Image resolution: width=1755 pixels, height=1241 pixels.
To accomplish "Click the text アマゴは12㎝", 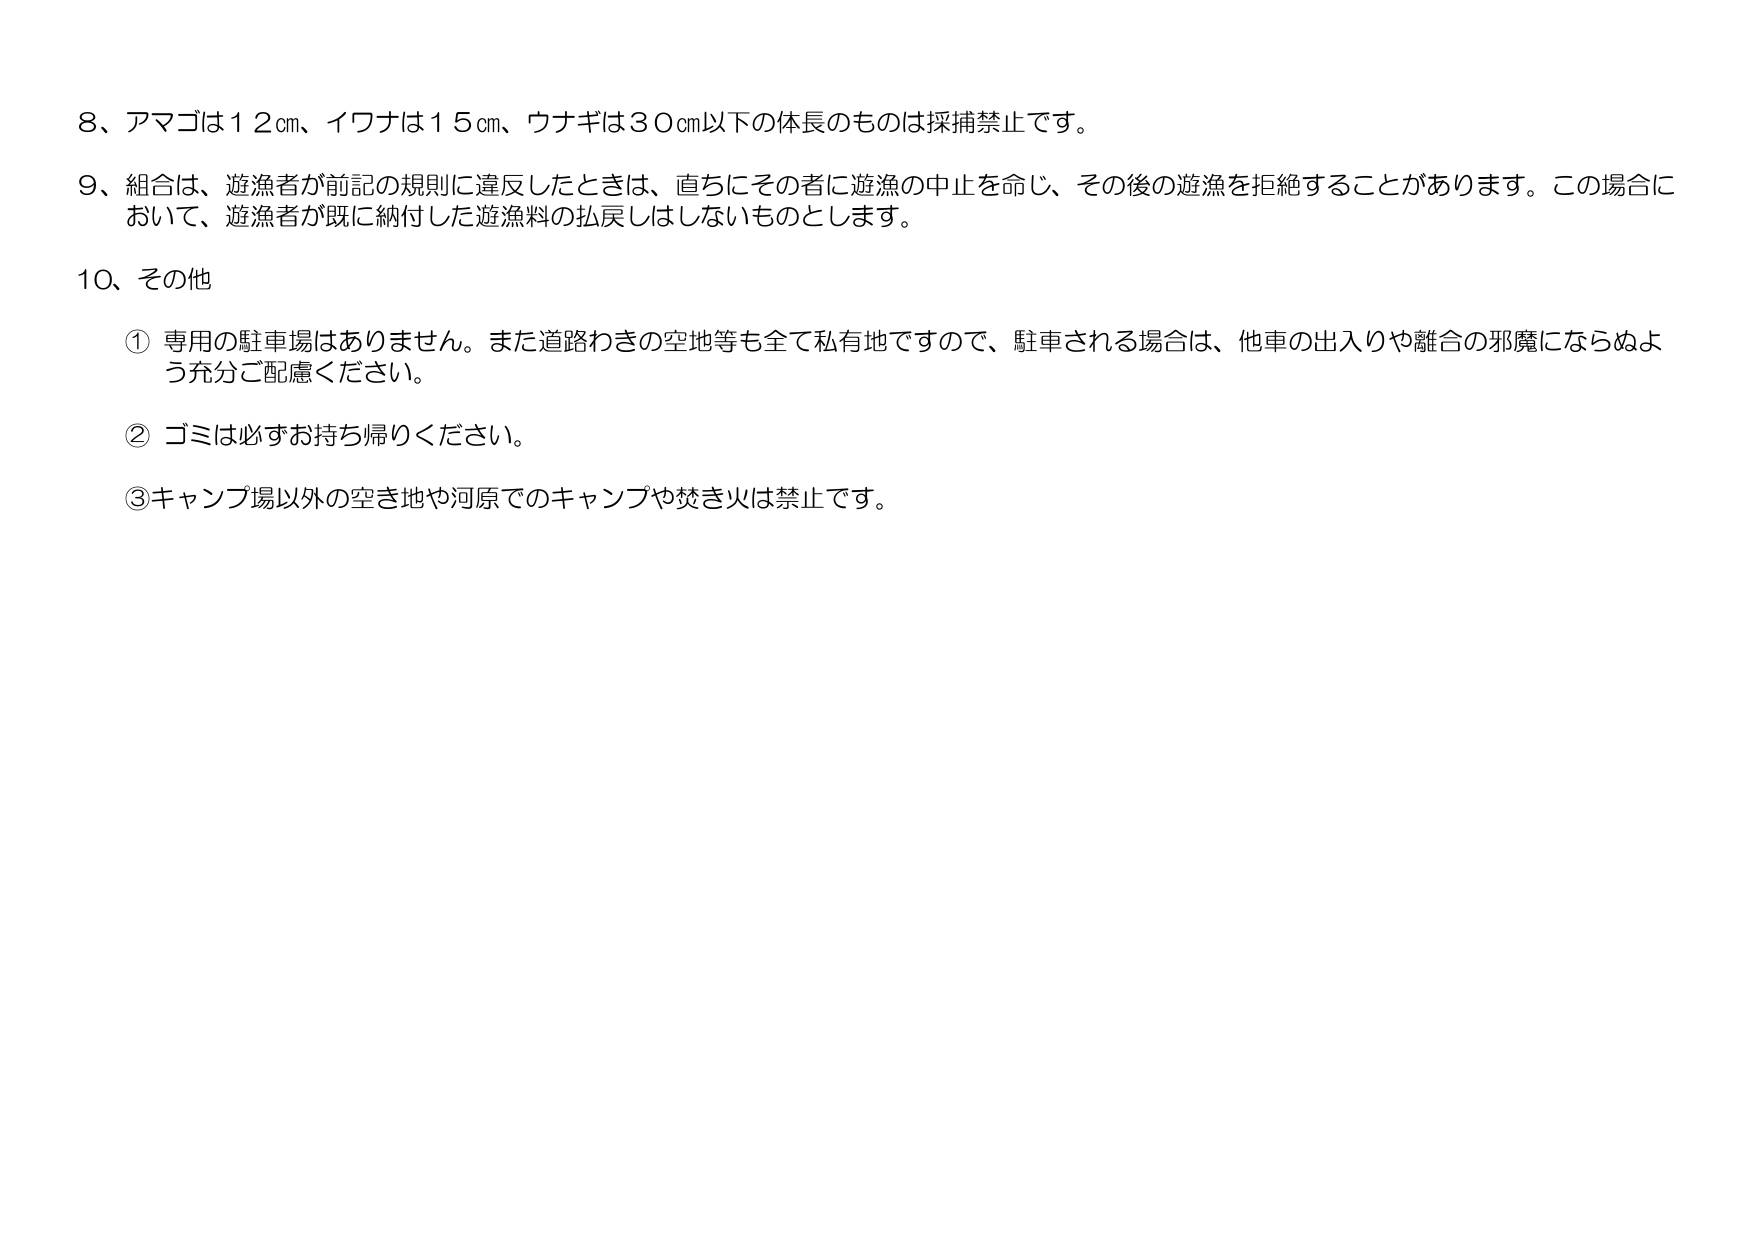I will click(212, 123).
